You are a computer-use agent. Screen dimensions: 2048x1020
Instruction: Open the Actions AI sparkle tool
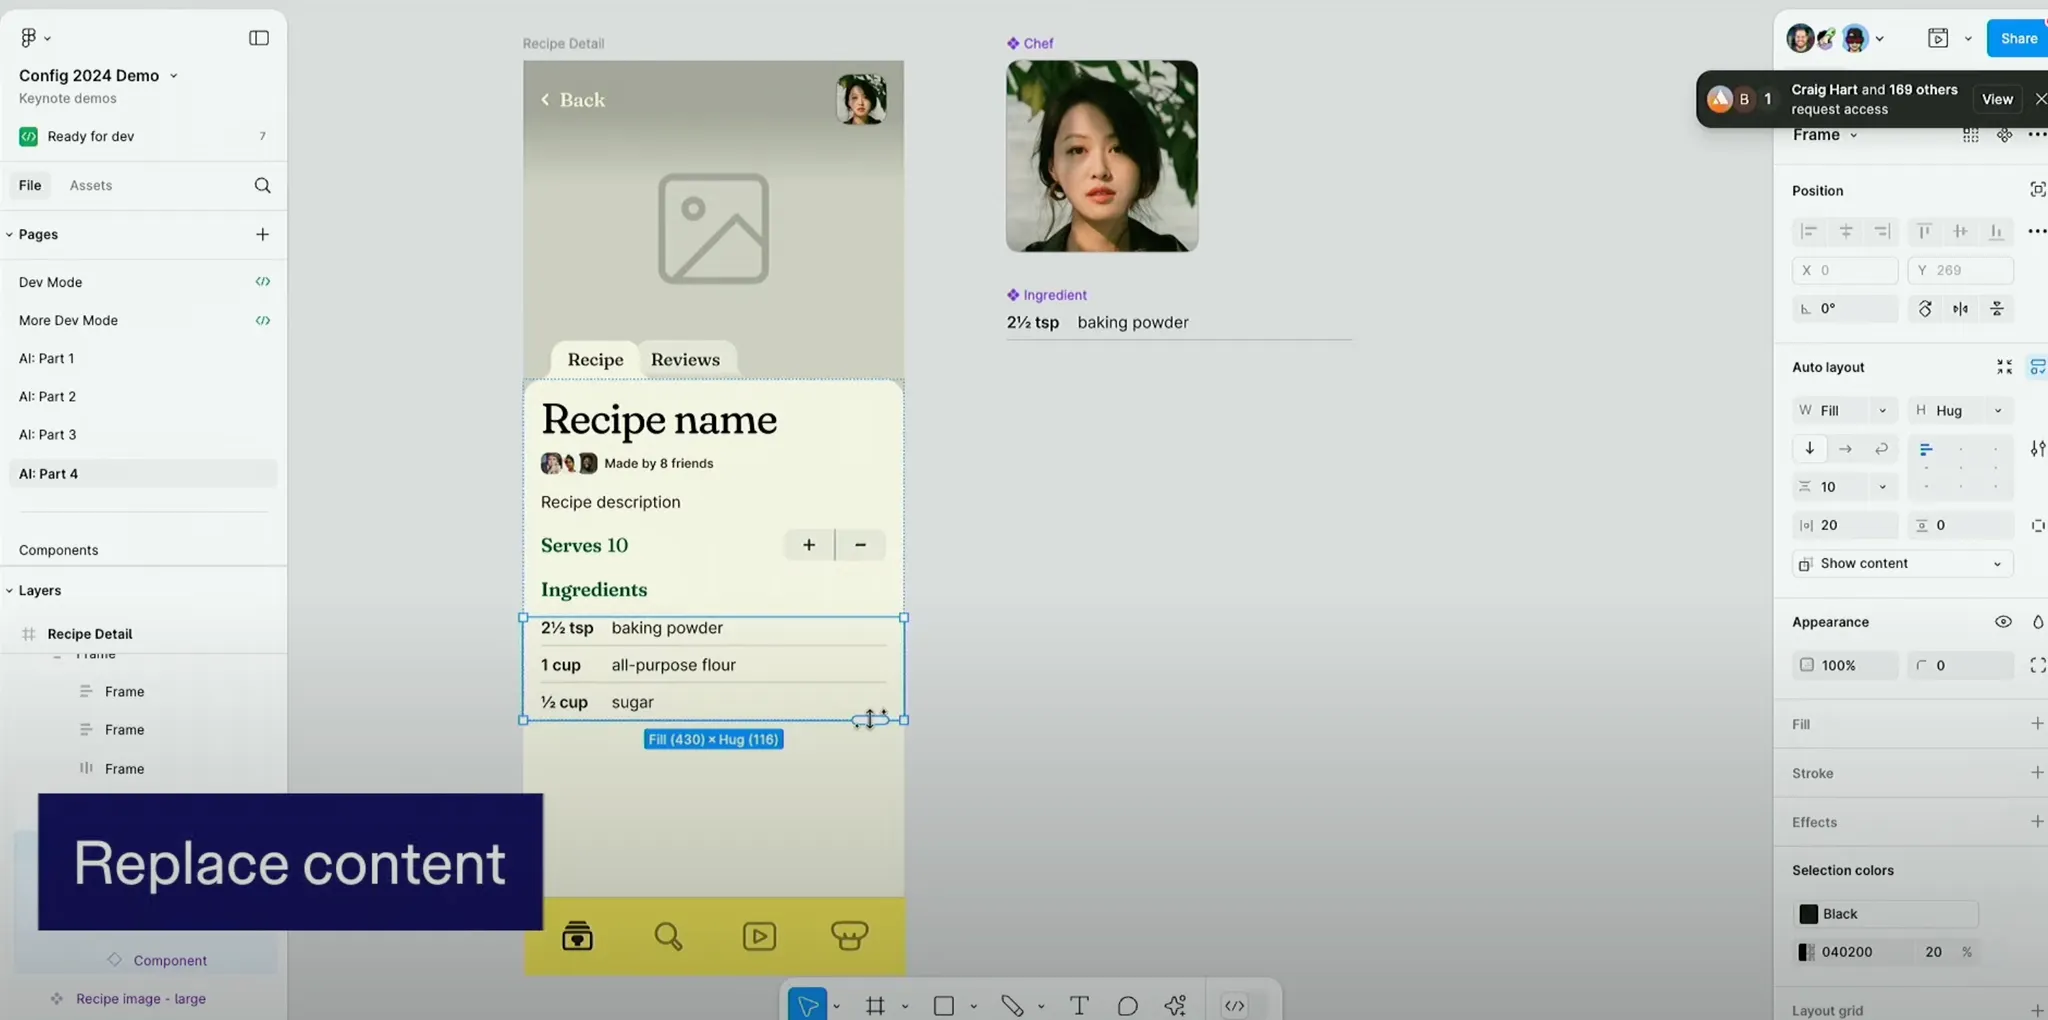(x=1175, y=1005)
